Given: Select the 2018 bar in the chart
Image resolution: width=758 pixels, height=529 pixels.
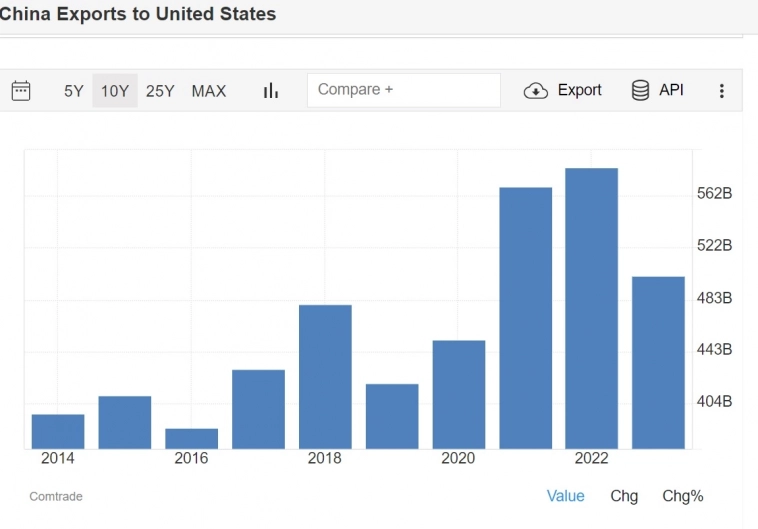Looking at the screenshot, I should click(x=325, y=376).
